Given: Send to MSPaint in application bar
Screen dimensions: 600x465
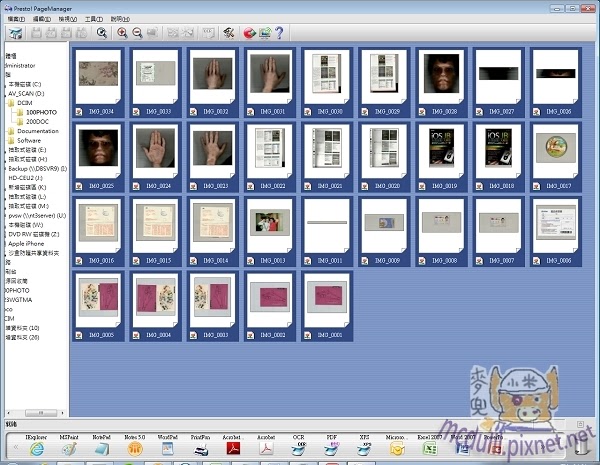Looking at the screenshot, I should point(69,448).
